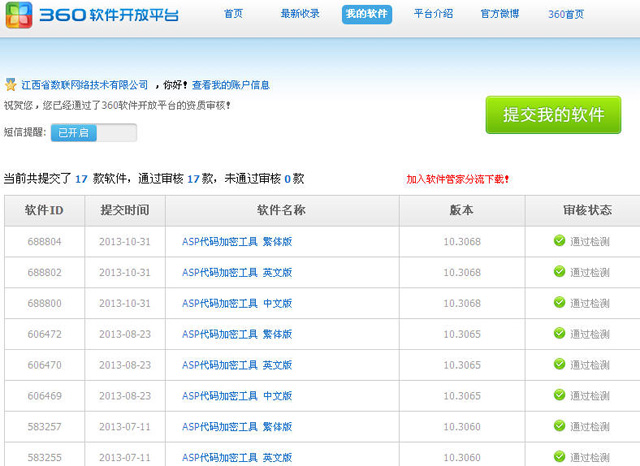640x466 pixels.
Task: Click date 2013-08-23 in row 606472
Action: 125,334
